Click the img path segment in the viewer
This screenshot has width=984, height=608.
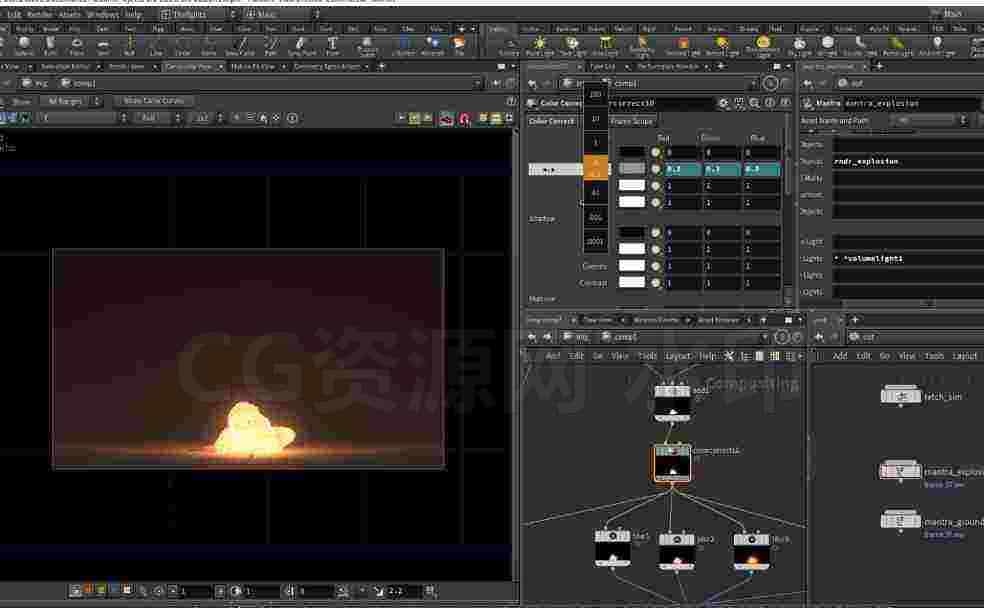click(35, 83)
